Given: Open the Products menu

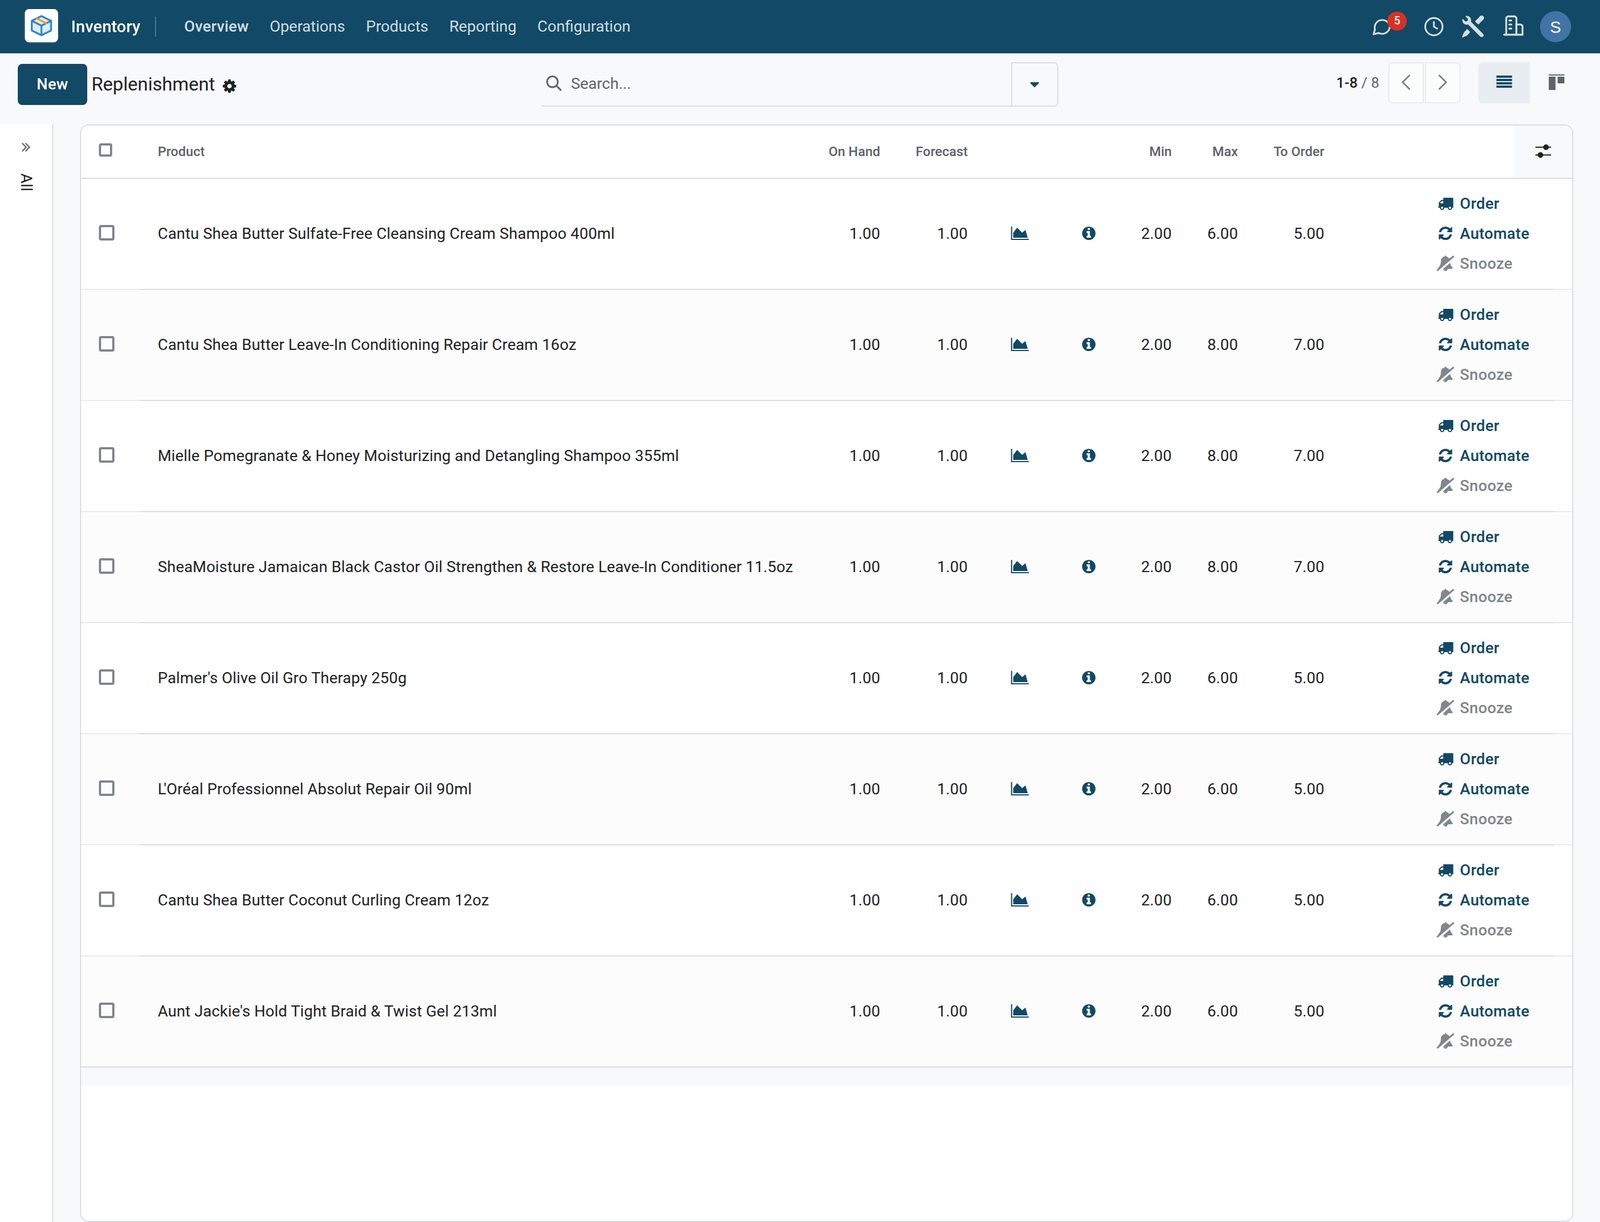Looking at the screenshot, I should point(397,27).
